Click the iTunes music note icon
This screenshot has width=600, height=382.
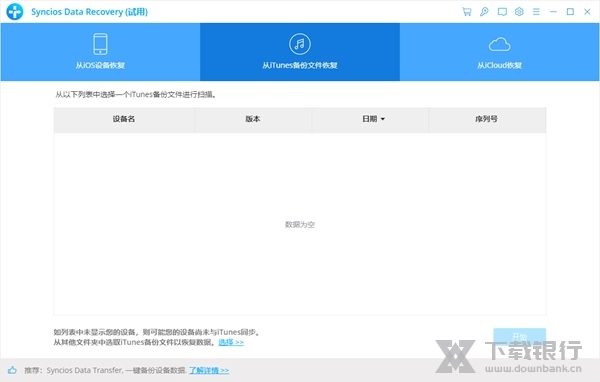point(300,44)
